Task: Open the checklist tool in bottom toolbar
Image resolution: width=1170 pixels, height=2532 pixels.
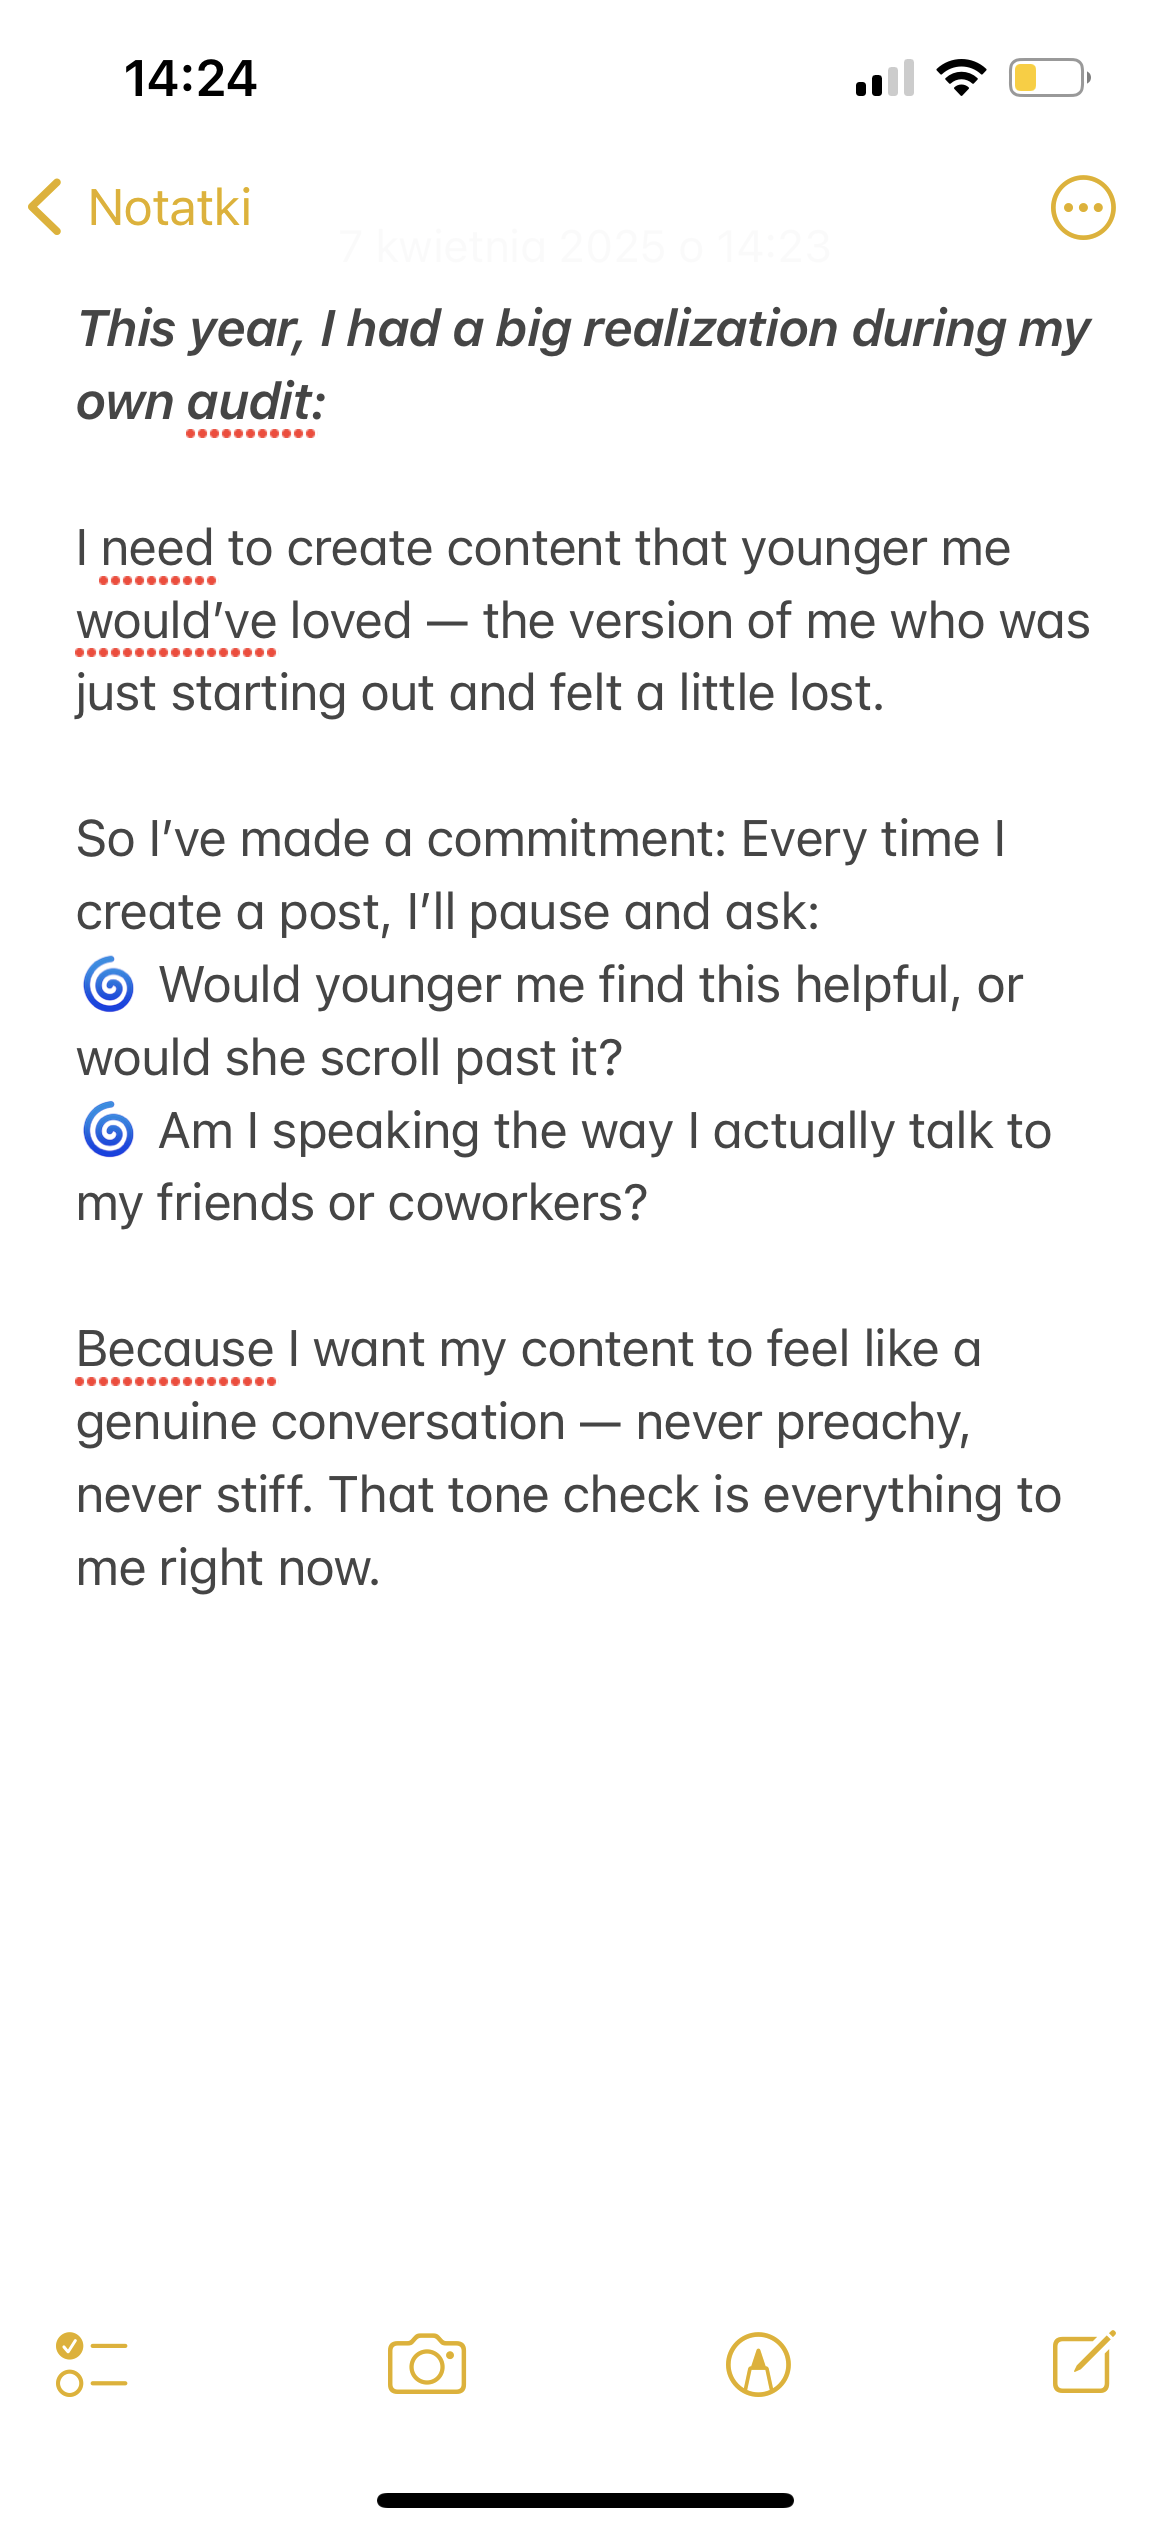Action: tap(92, 2364)
